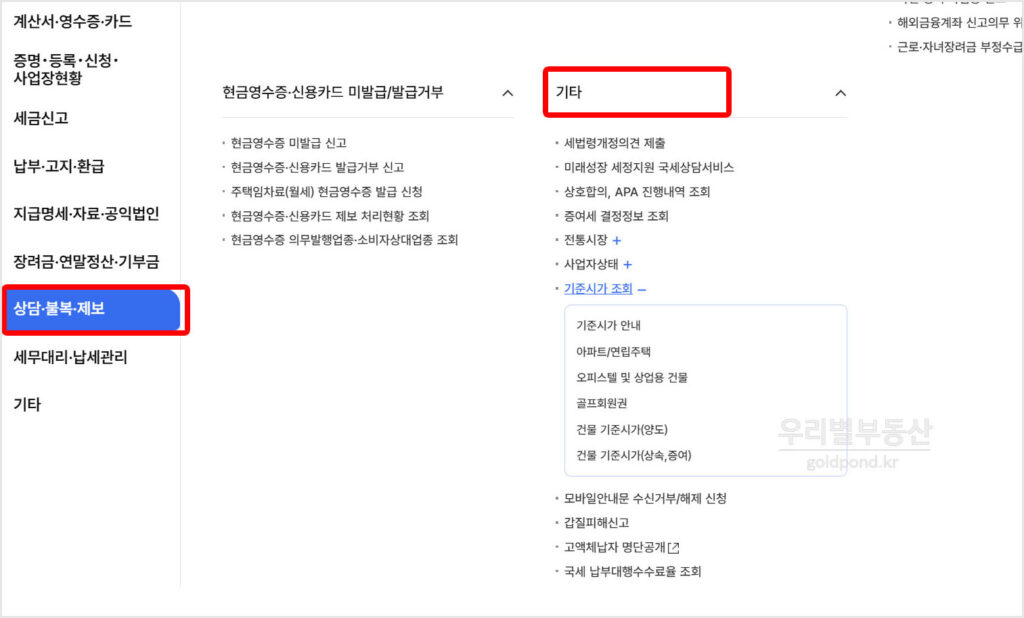Open 주택임차료(월세) 현금영수증 발급 신청
1024x618 pixels.
[327, 191]
